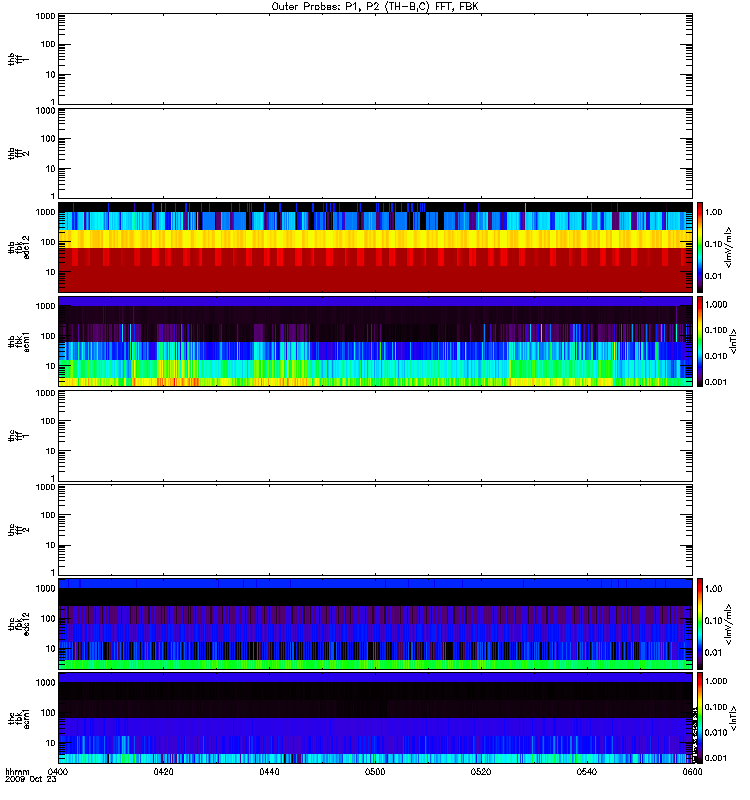The width and height of the screenshot is (750, 800).
Task: Click '0.001' on the thb scm1 colorbar scale
Action: click(x=716, y=382)
